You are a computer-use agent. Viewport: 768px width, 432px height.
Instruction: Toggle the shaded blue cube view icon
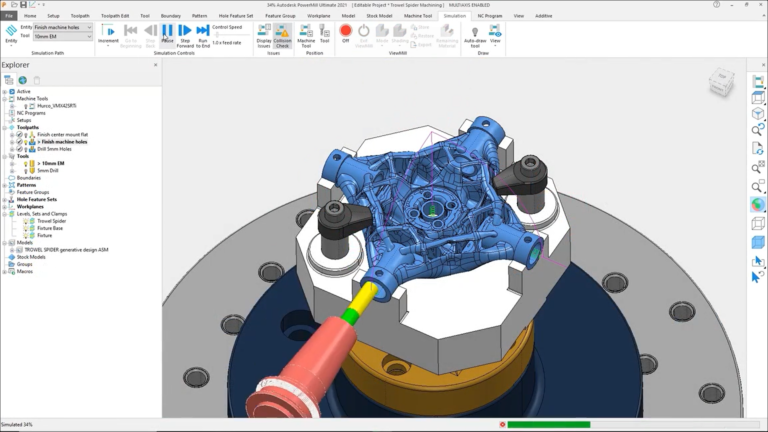pyautogui.click(x=758, y=242)
